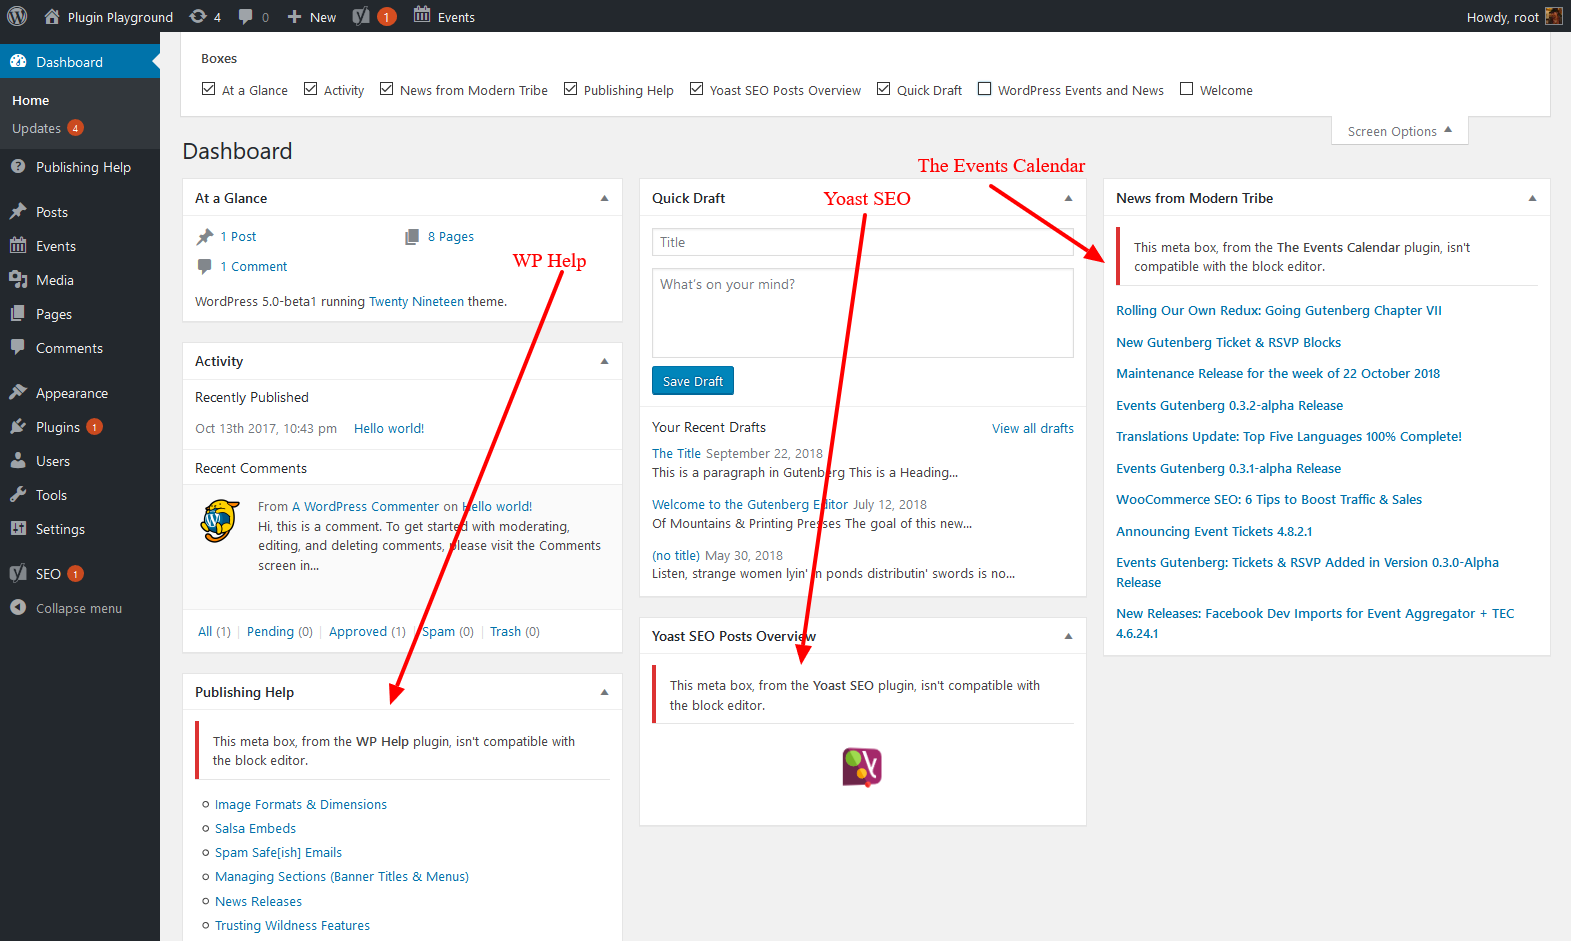Enable WordPress Events and News checkbox
Image resolution: width=1571 pixels, height=941 pixels.
click(x=985, y=89)
